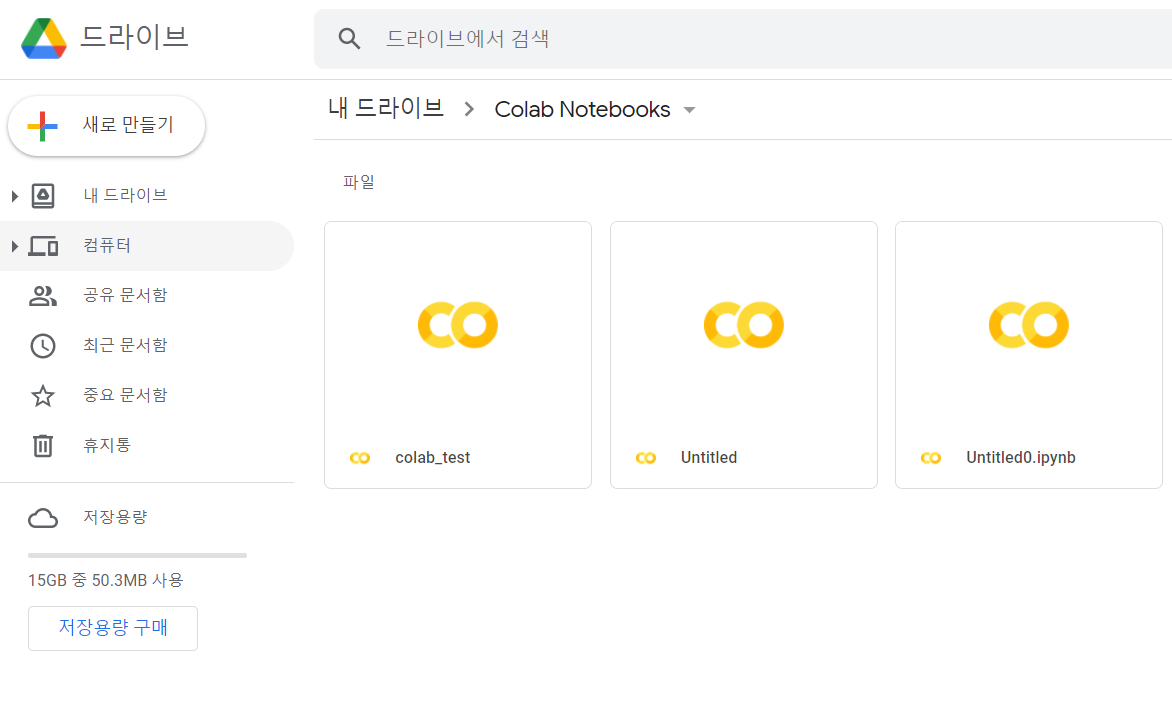This screenshot has height=727, width=1172.
Task: Go to 내 드라이브 breadcrumb
Action: point(386,109)
